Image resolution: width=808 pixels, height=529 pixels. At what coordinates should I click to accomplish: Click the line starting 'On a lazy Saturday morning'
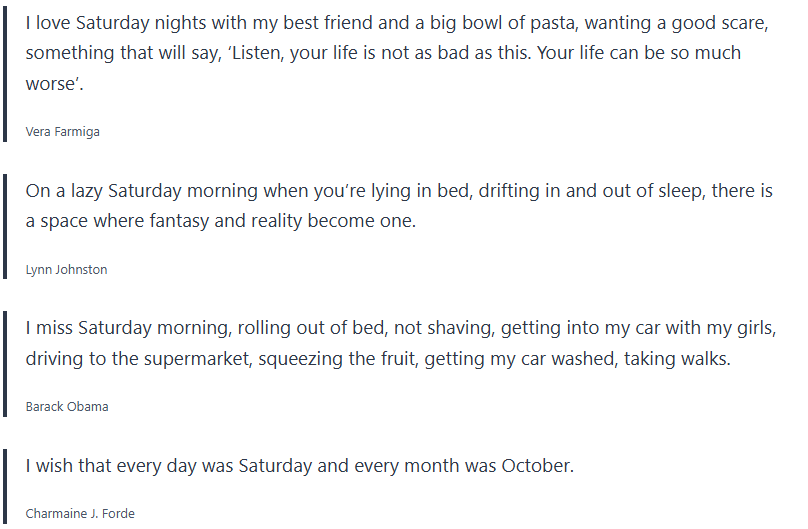point(399,190)
